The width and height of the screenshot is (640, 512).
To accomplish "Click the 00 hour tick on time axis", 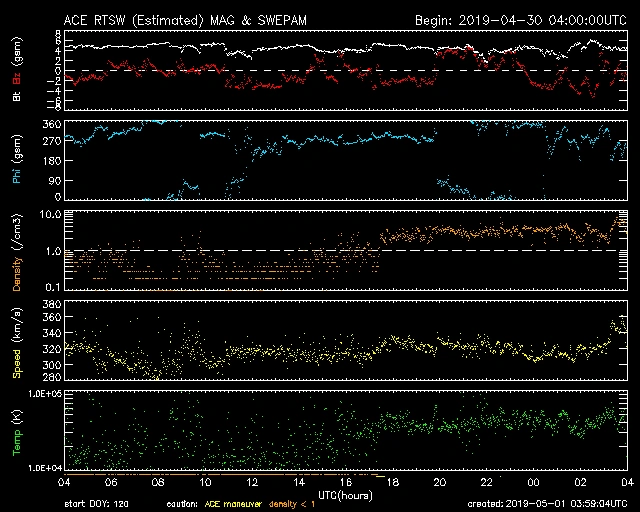I will 533,482.
